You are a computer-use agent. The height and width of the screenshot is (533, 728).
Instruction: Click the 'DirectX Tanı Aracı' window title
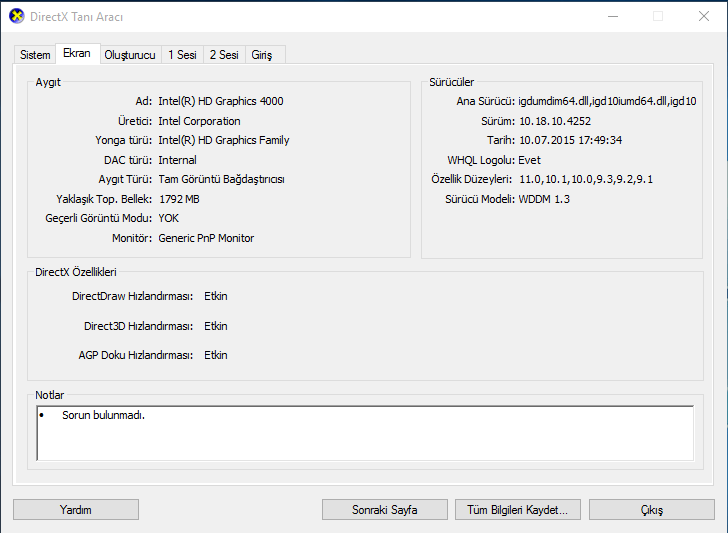(x=77, y=17)
